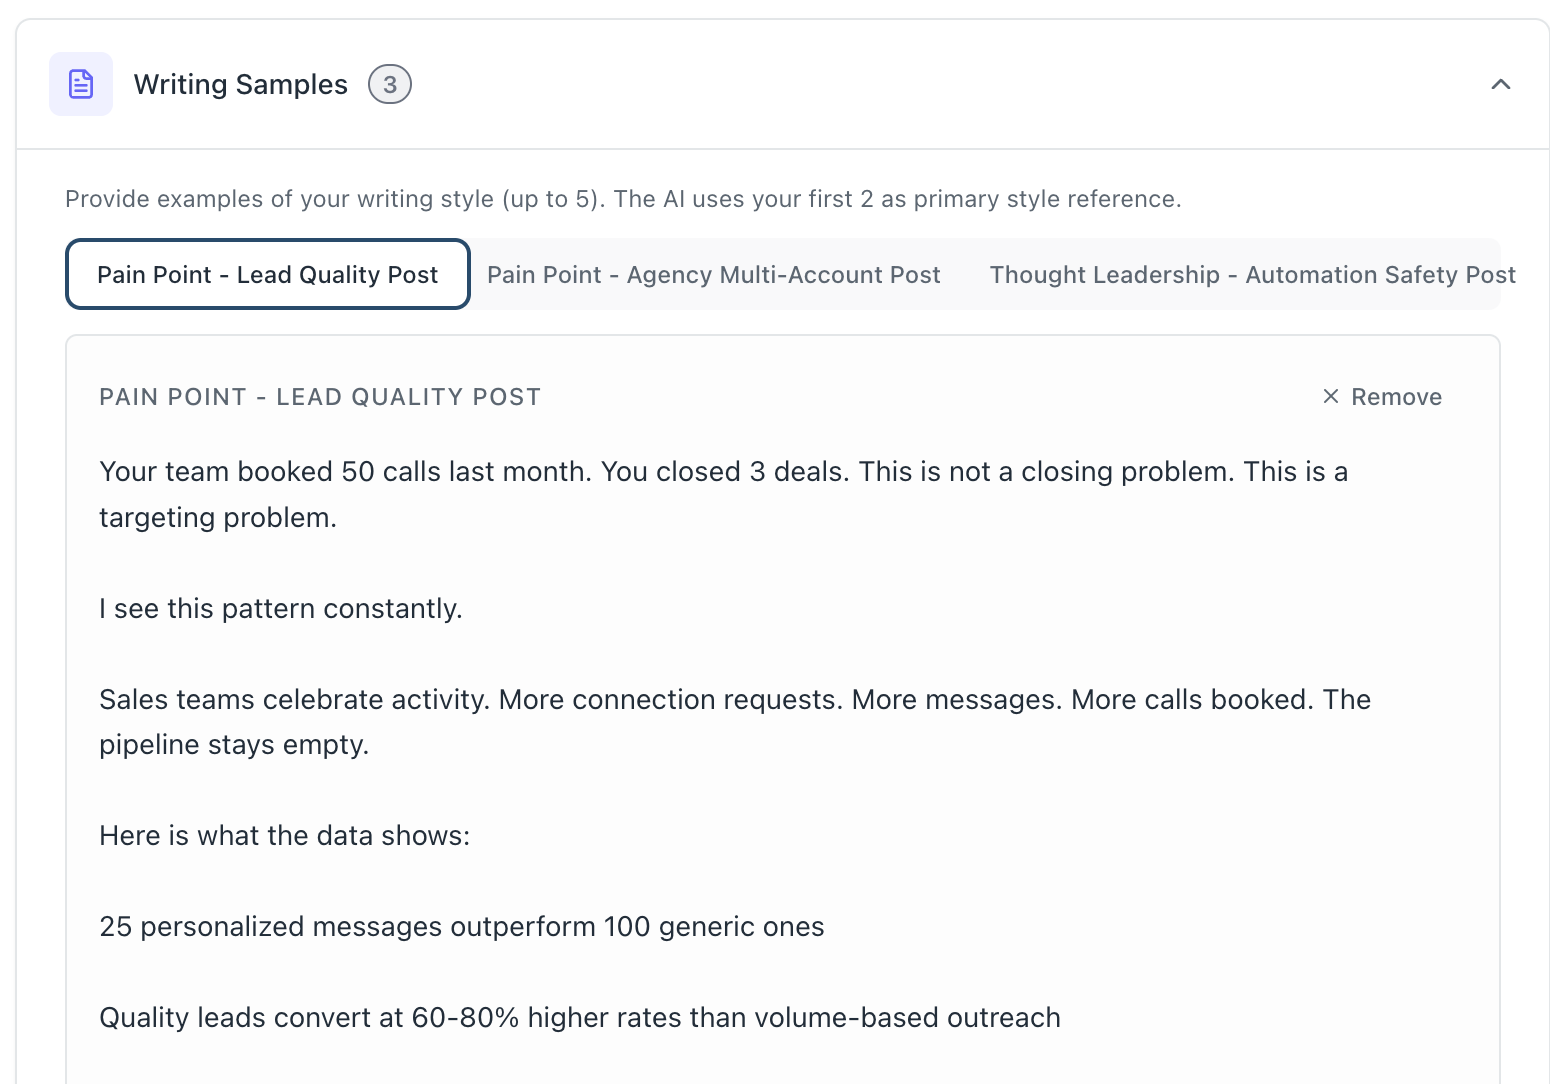Image resolution: width=1550 pixels, height=1084 pixels.
Task: Collapse the Writing Samples section chevron
Action: tap(1500, 85)
